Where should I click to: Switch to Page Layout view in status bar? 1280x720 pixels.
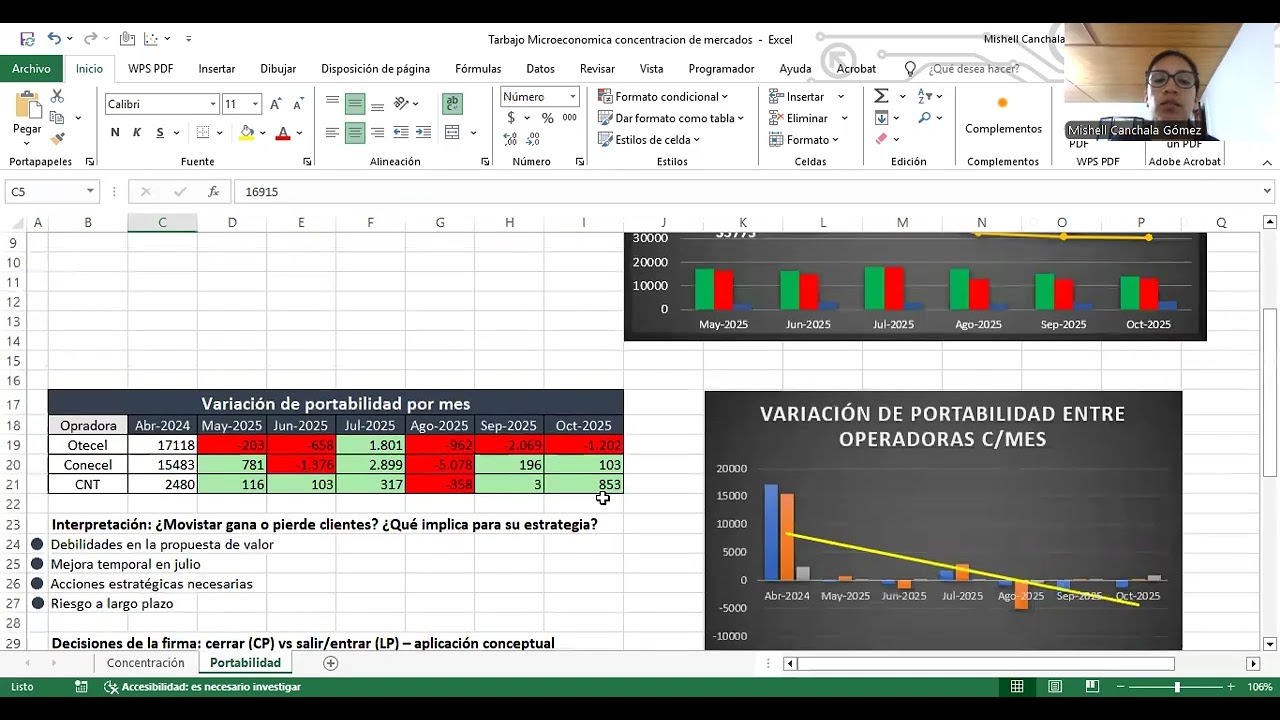(1055, 687)
